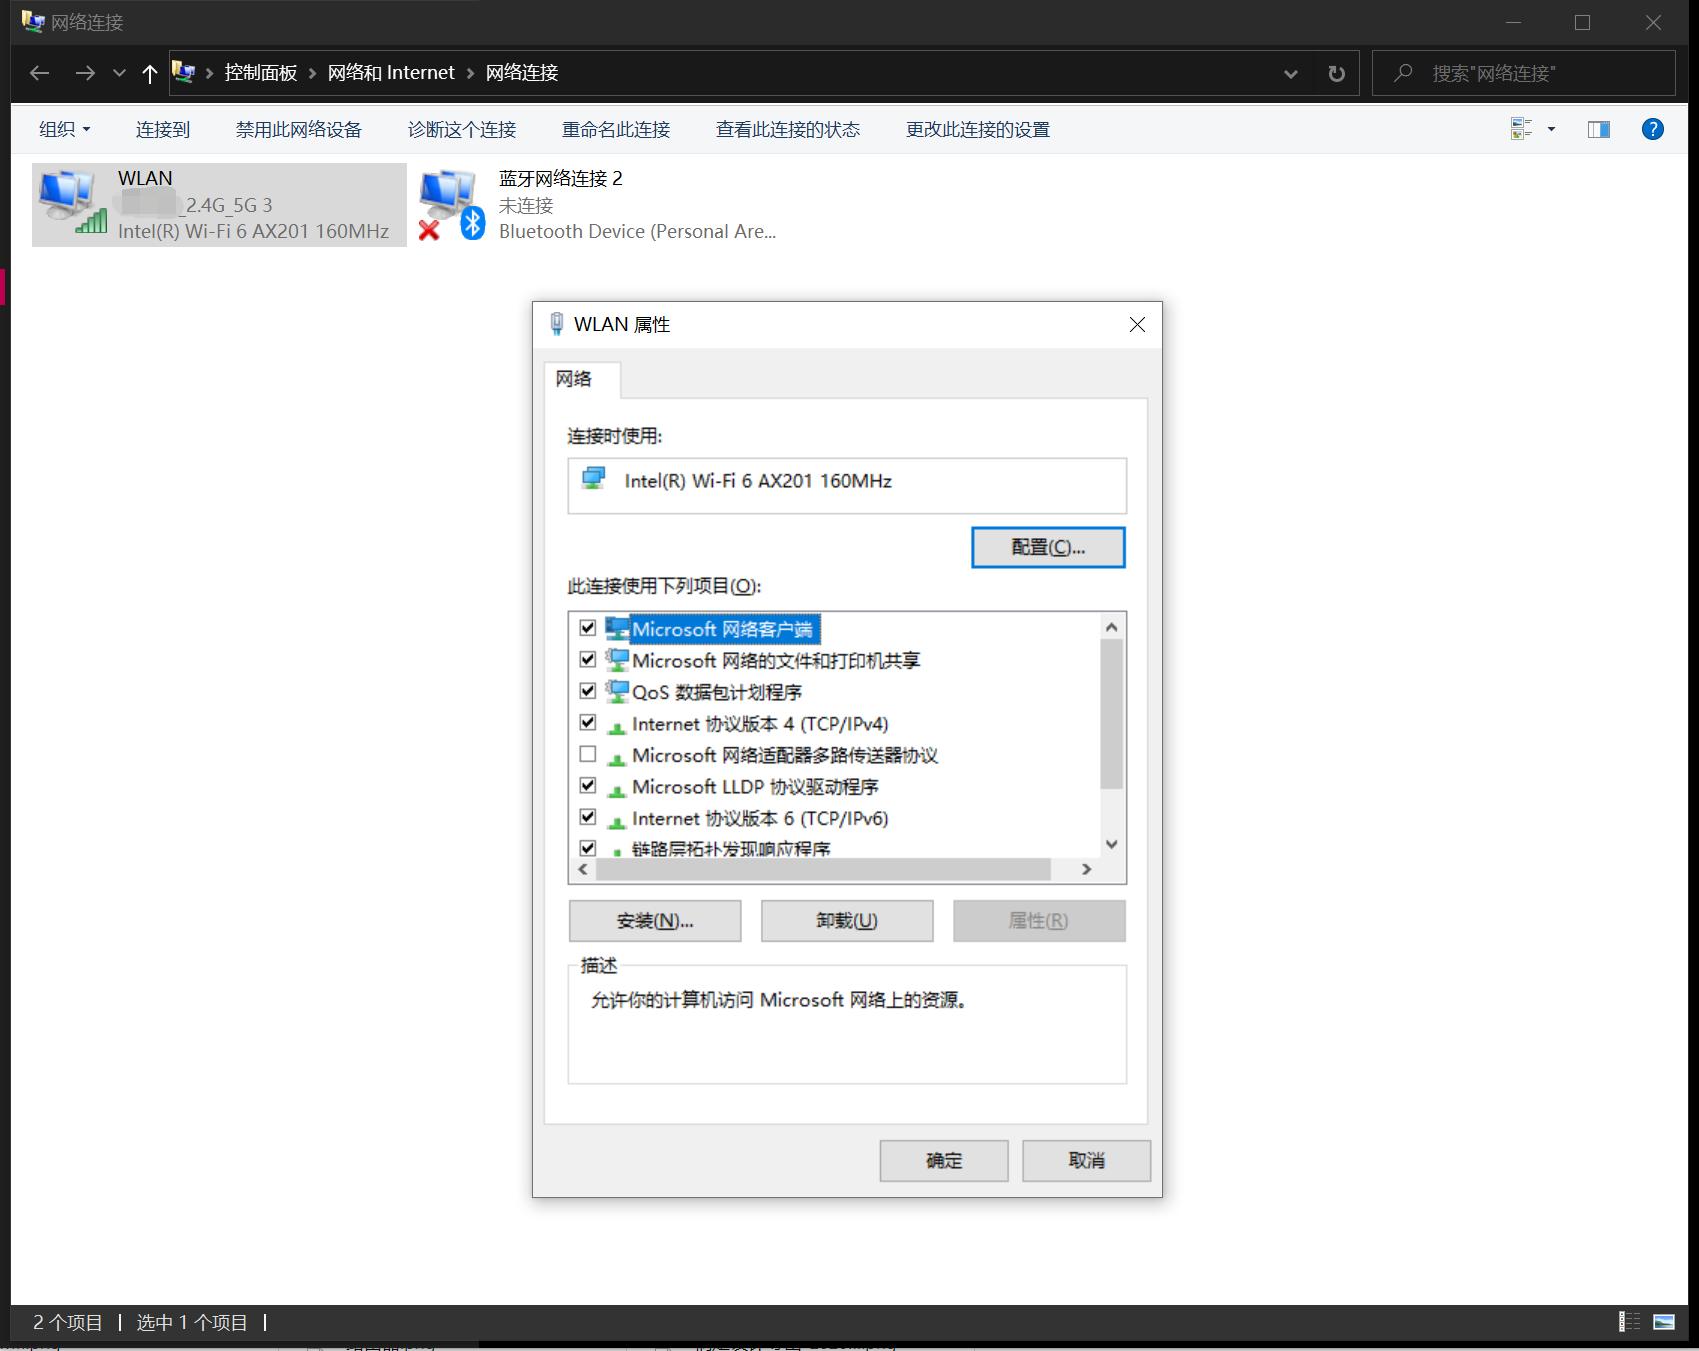Screen dimensions: 1699x1351
Task: Open the preview pane icon on toolbar right
Action: point(1598,128)
